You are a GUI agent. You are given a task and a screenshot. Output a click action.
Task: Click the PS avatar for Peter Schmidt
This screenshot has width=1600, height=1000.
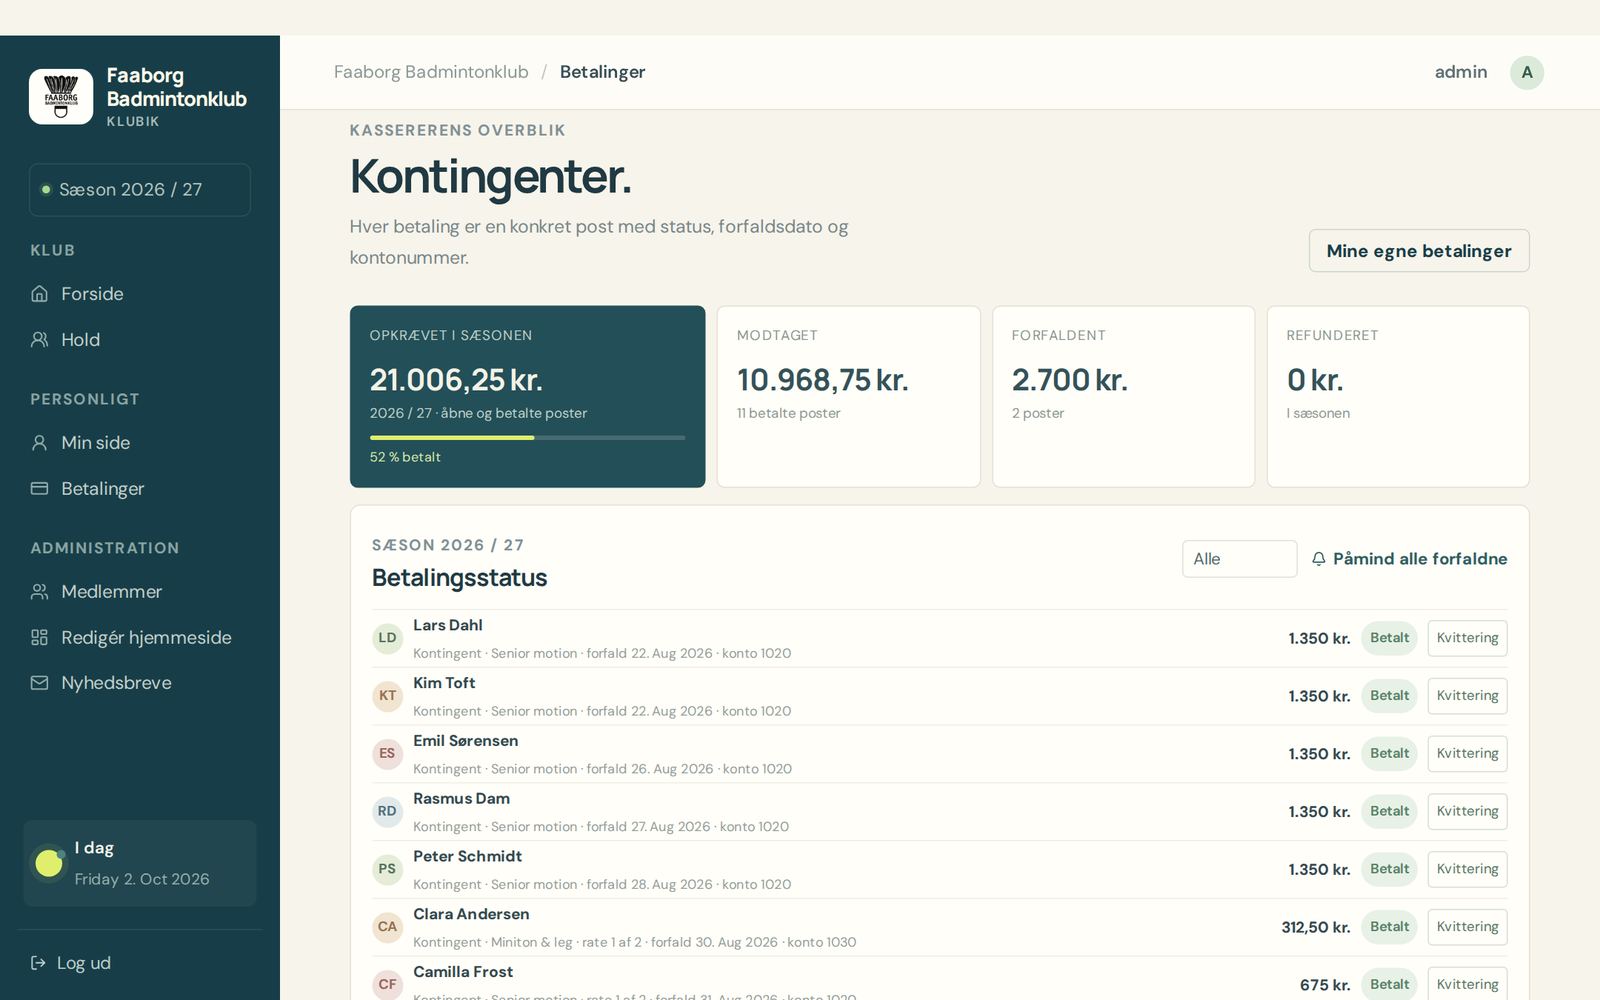click(387, 869)
